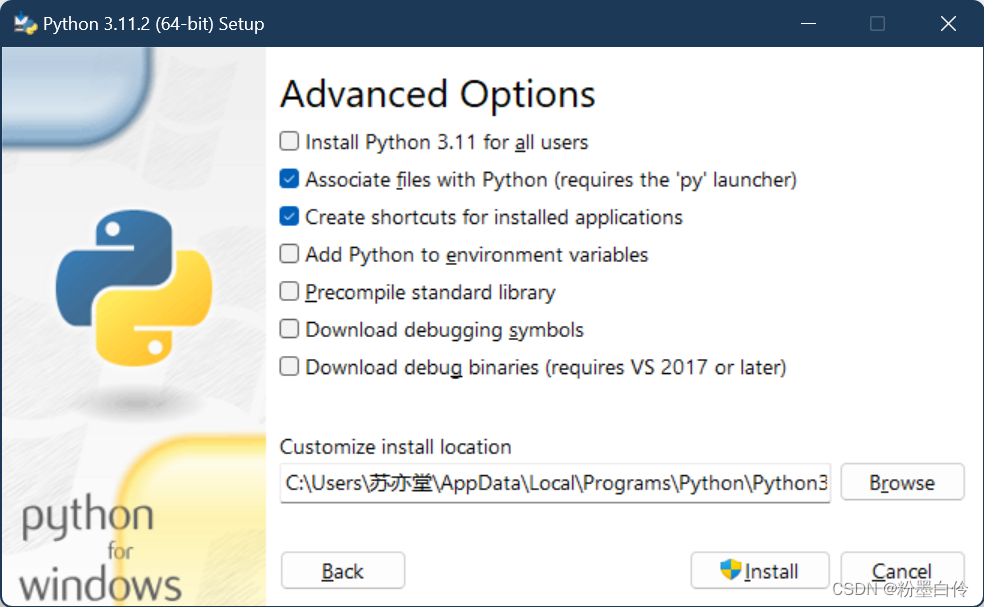Click the large Python logo graphic
Image resolution: width=984 pixels, height=607 pixels.
[134, 288]
